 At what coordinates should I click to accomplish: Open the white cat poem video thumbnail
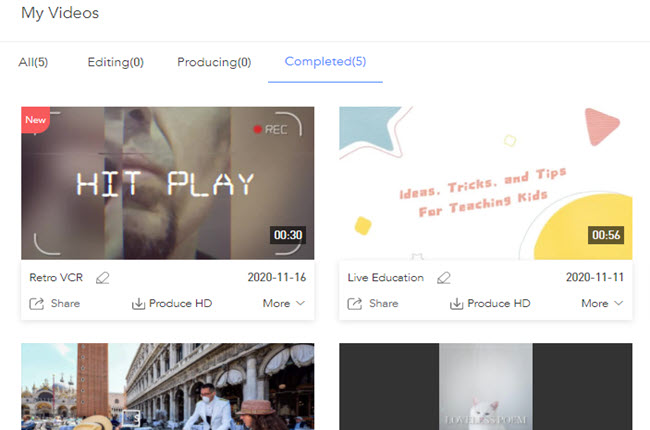pos(485,387)
